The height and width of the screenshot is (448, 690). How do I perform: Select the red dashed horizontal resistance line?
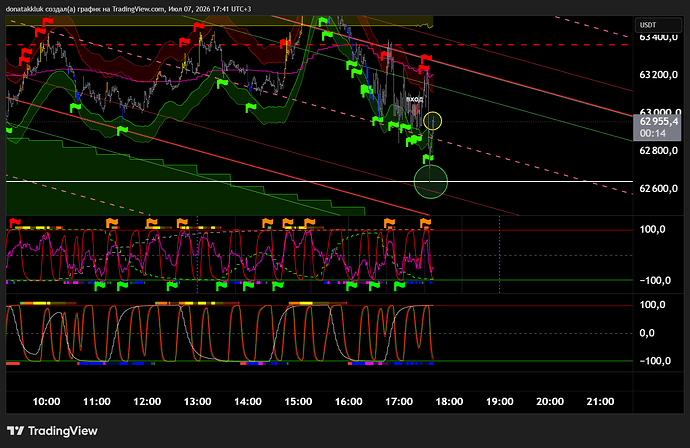pyautogui.click(x=319, y=45)
